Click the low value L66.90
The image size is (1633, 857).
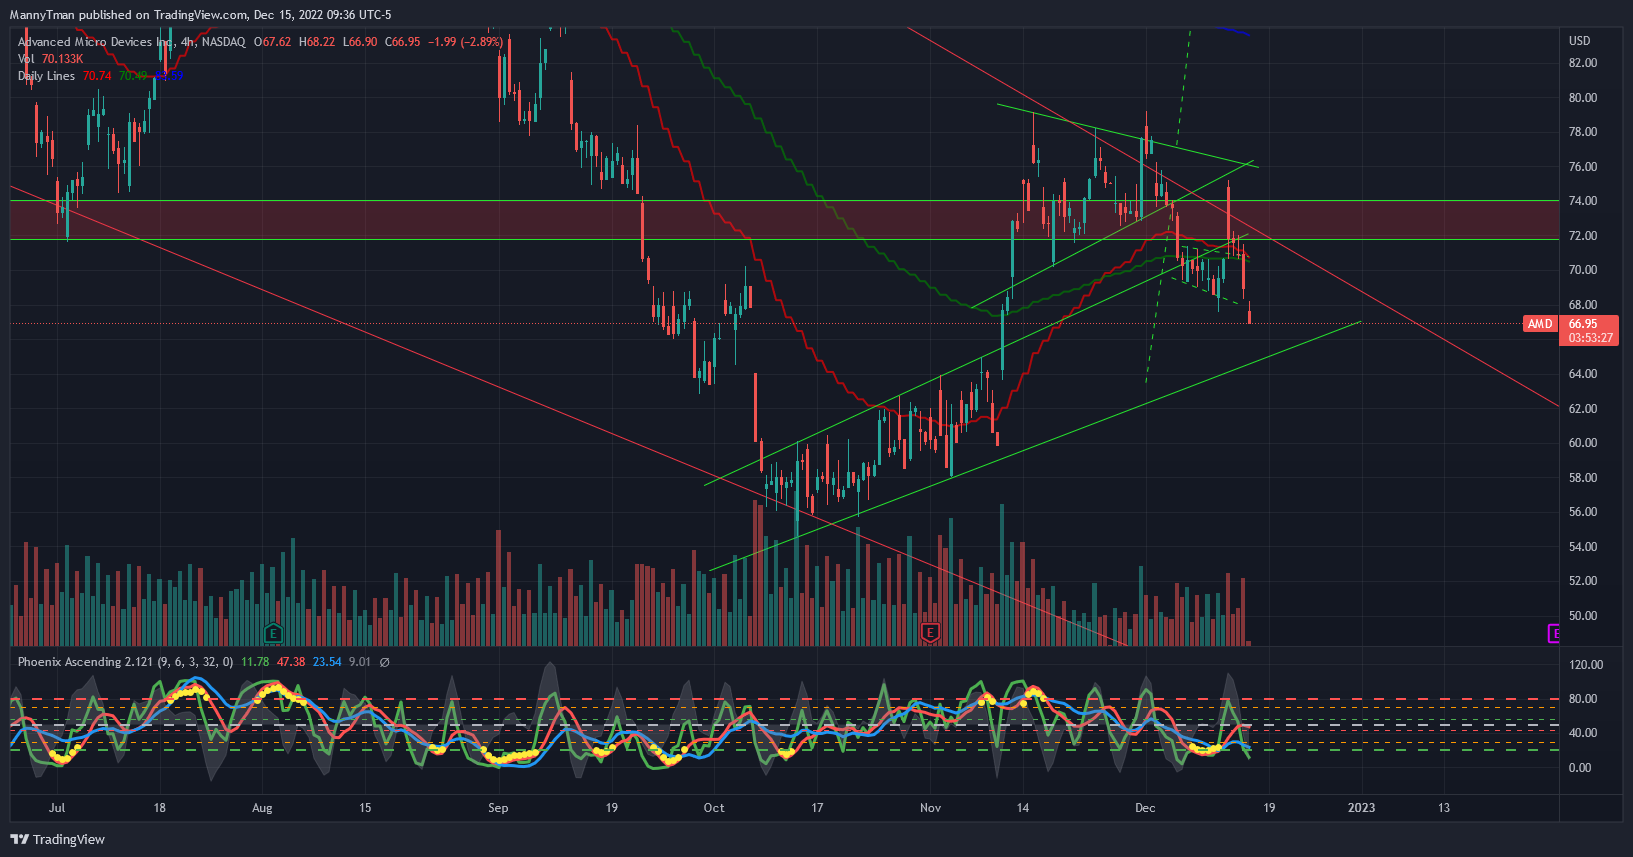pyautogui.click(x=360, y=42)
